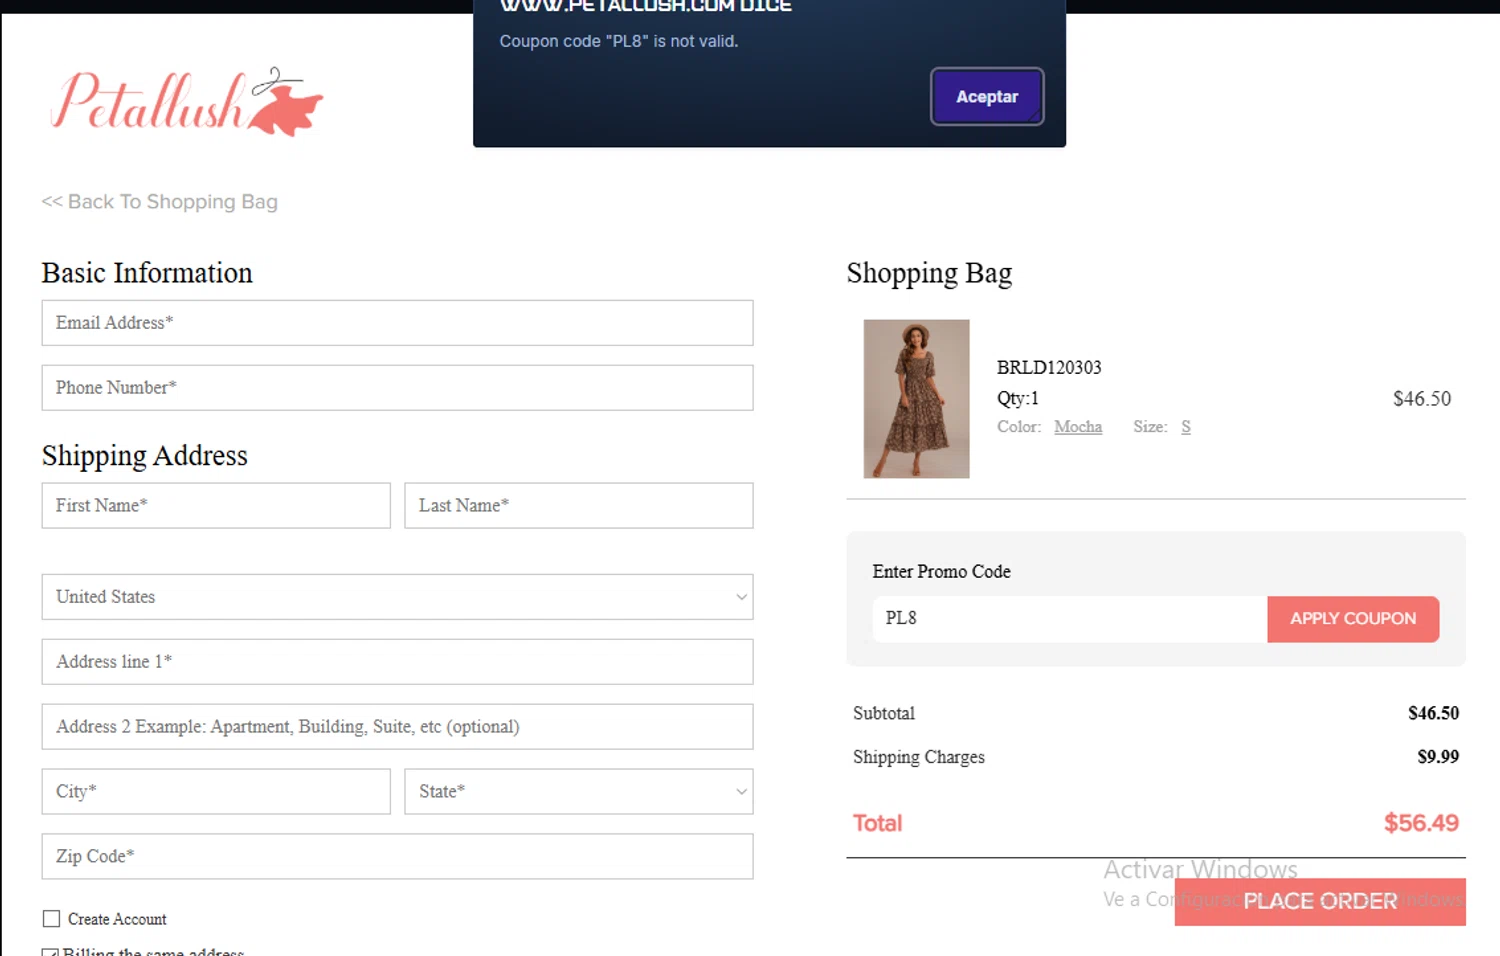Screen dimensions: 1500x956
Task: Focus the Phone Number field
Action: (x=397, y=388)
